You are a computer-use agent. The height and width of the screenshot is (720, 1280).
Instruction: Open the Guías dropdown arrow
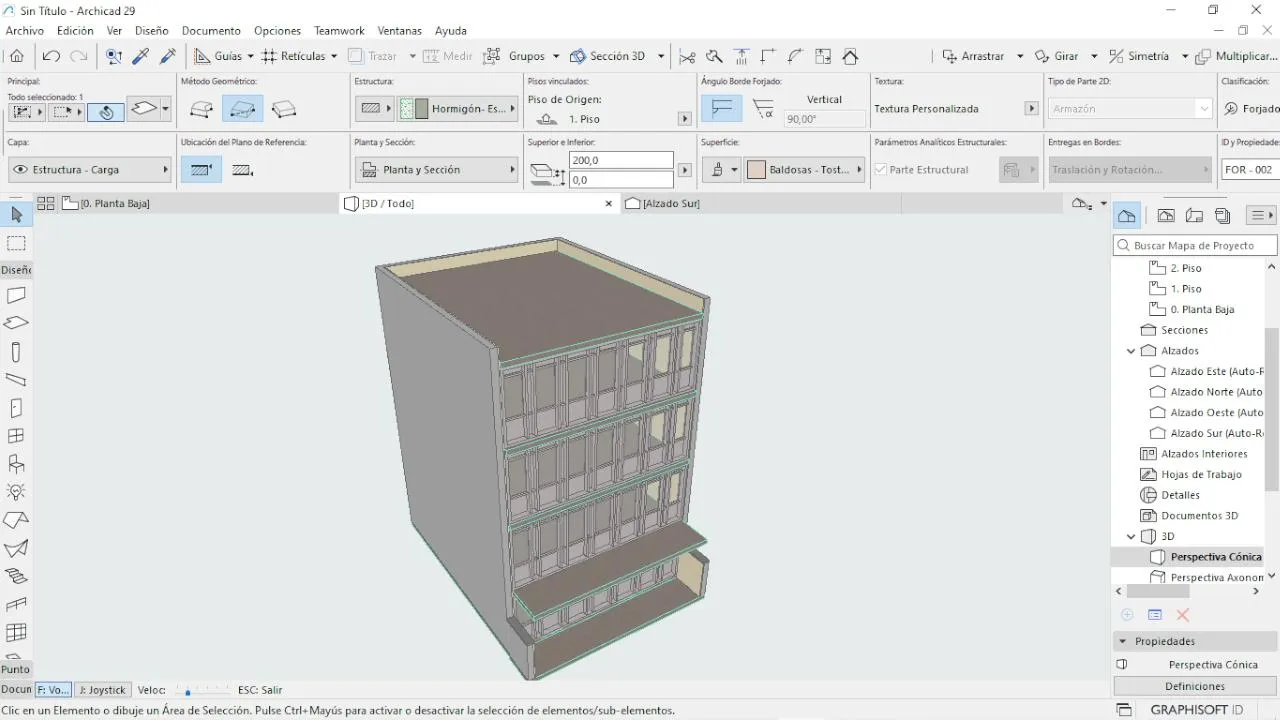tap(250, 56)
